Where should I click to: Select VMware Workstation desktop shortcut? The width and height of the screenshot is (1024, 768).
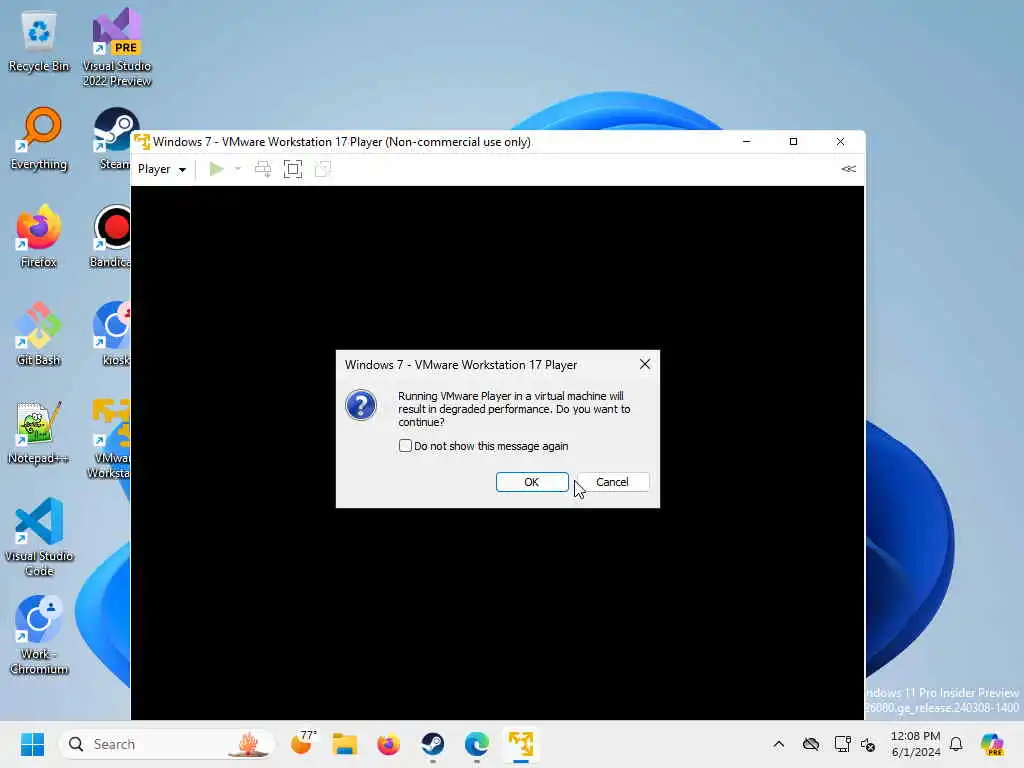click(109, 439)
